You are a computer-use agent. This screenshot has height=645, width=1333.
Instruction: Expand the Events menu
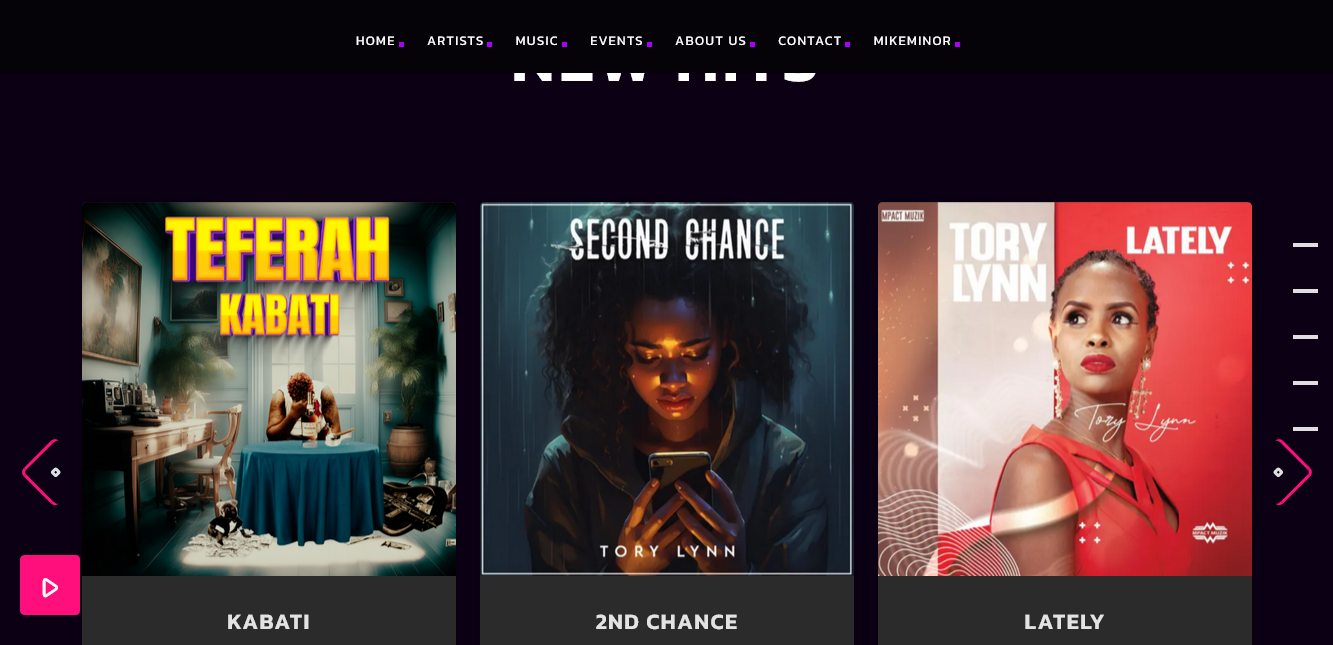coord(617,41)
